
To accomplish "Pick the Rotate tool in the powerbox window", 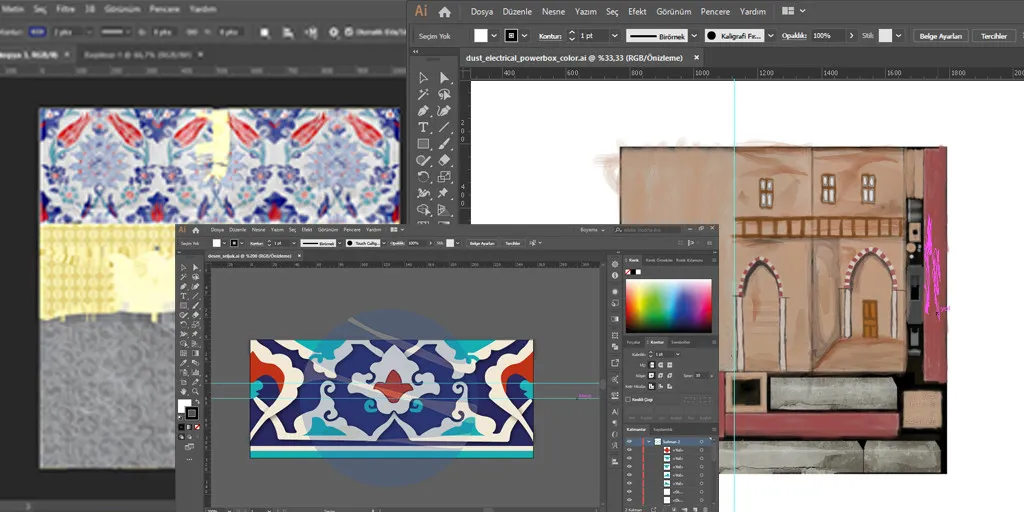I will click(423, 176).
